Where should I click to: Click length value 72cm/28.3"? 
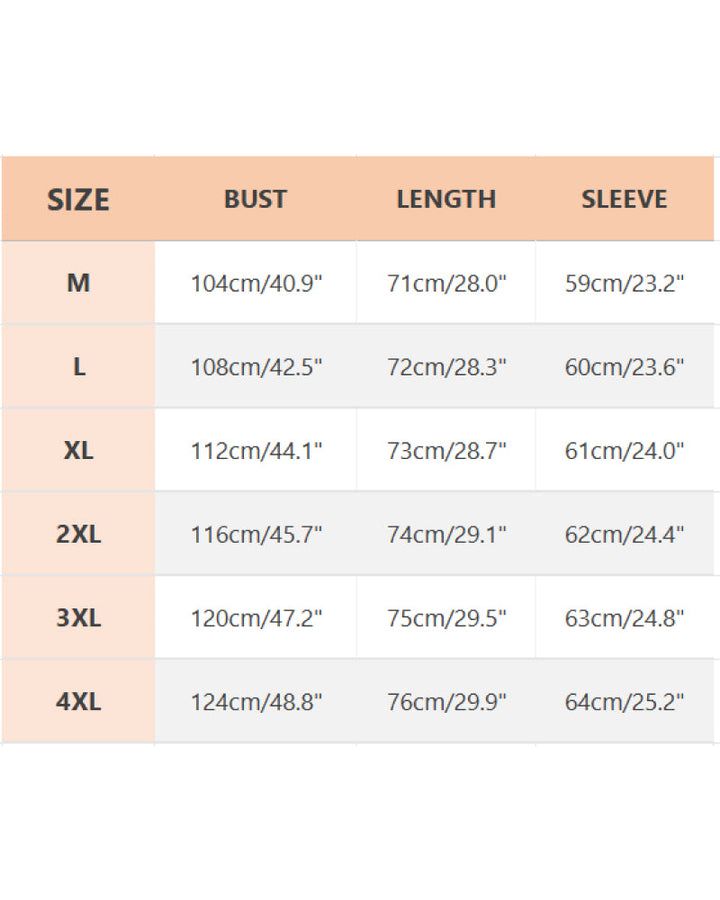coord(447,368)
